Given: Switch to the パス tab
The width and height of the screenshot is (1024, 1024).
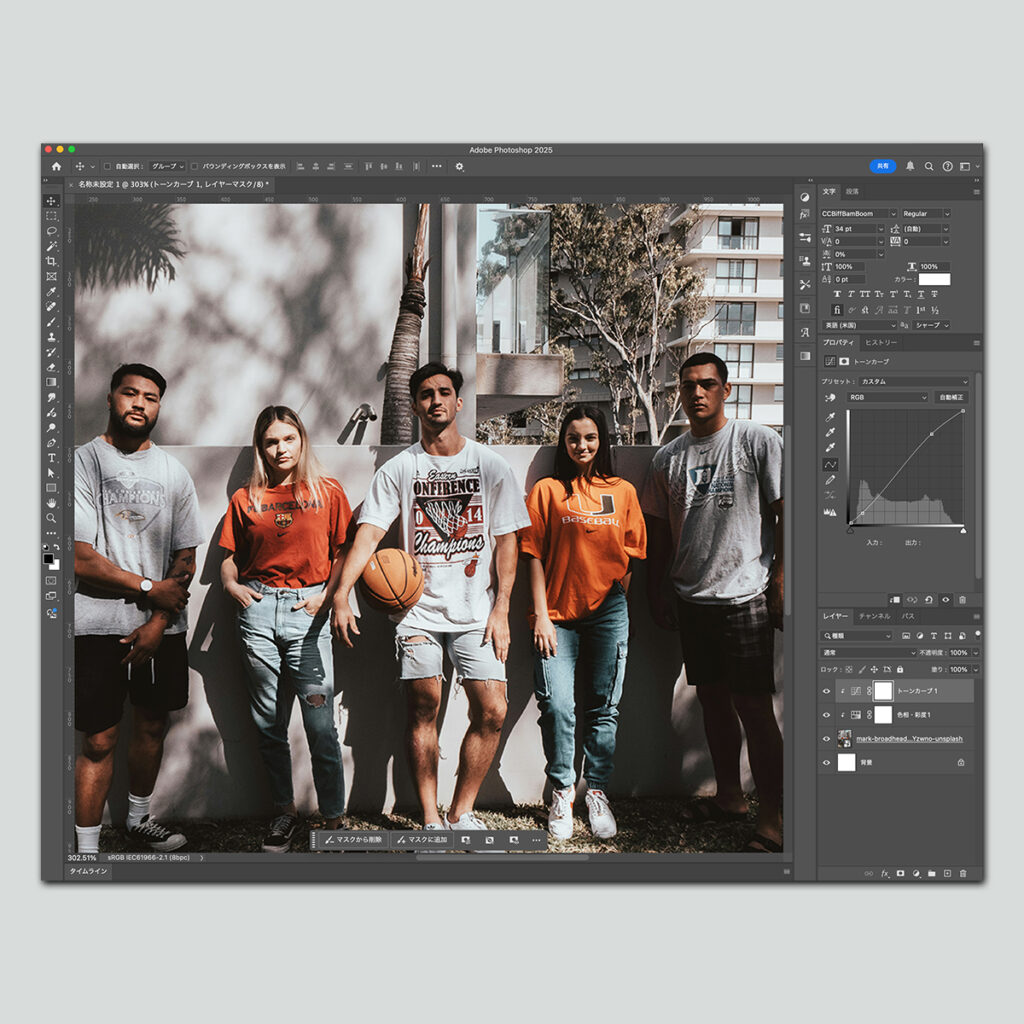Looking at the screenshot, I should click(908, 616).
